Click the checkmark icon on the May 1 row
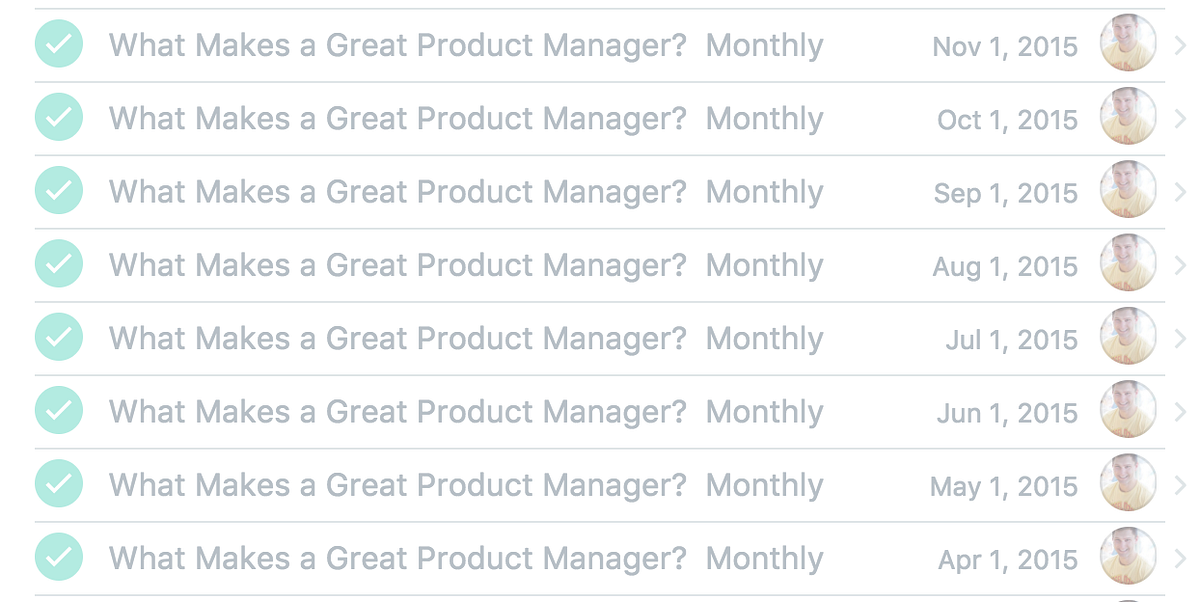1200x602 pixels. [x=58, y=484]
